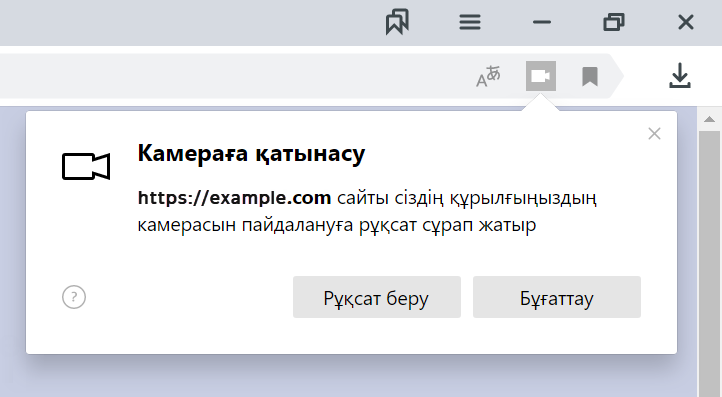
Task: Dismiss the camera access popup with the X
Action: coord(654,134)
